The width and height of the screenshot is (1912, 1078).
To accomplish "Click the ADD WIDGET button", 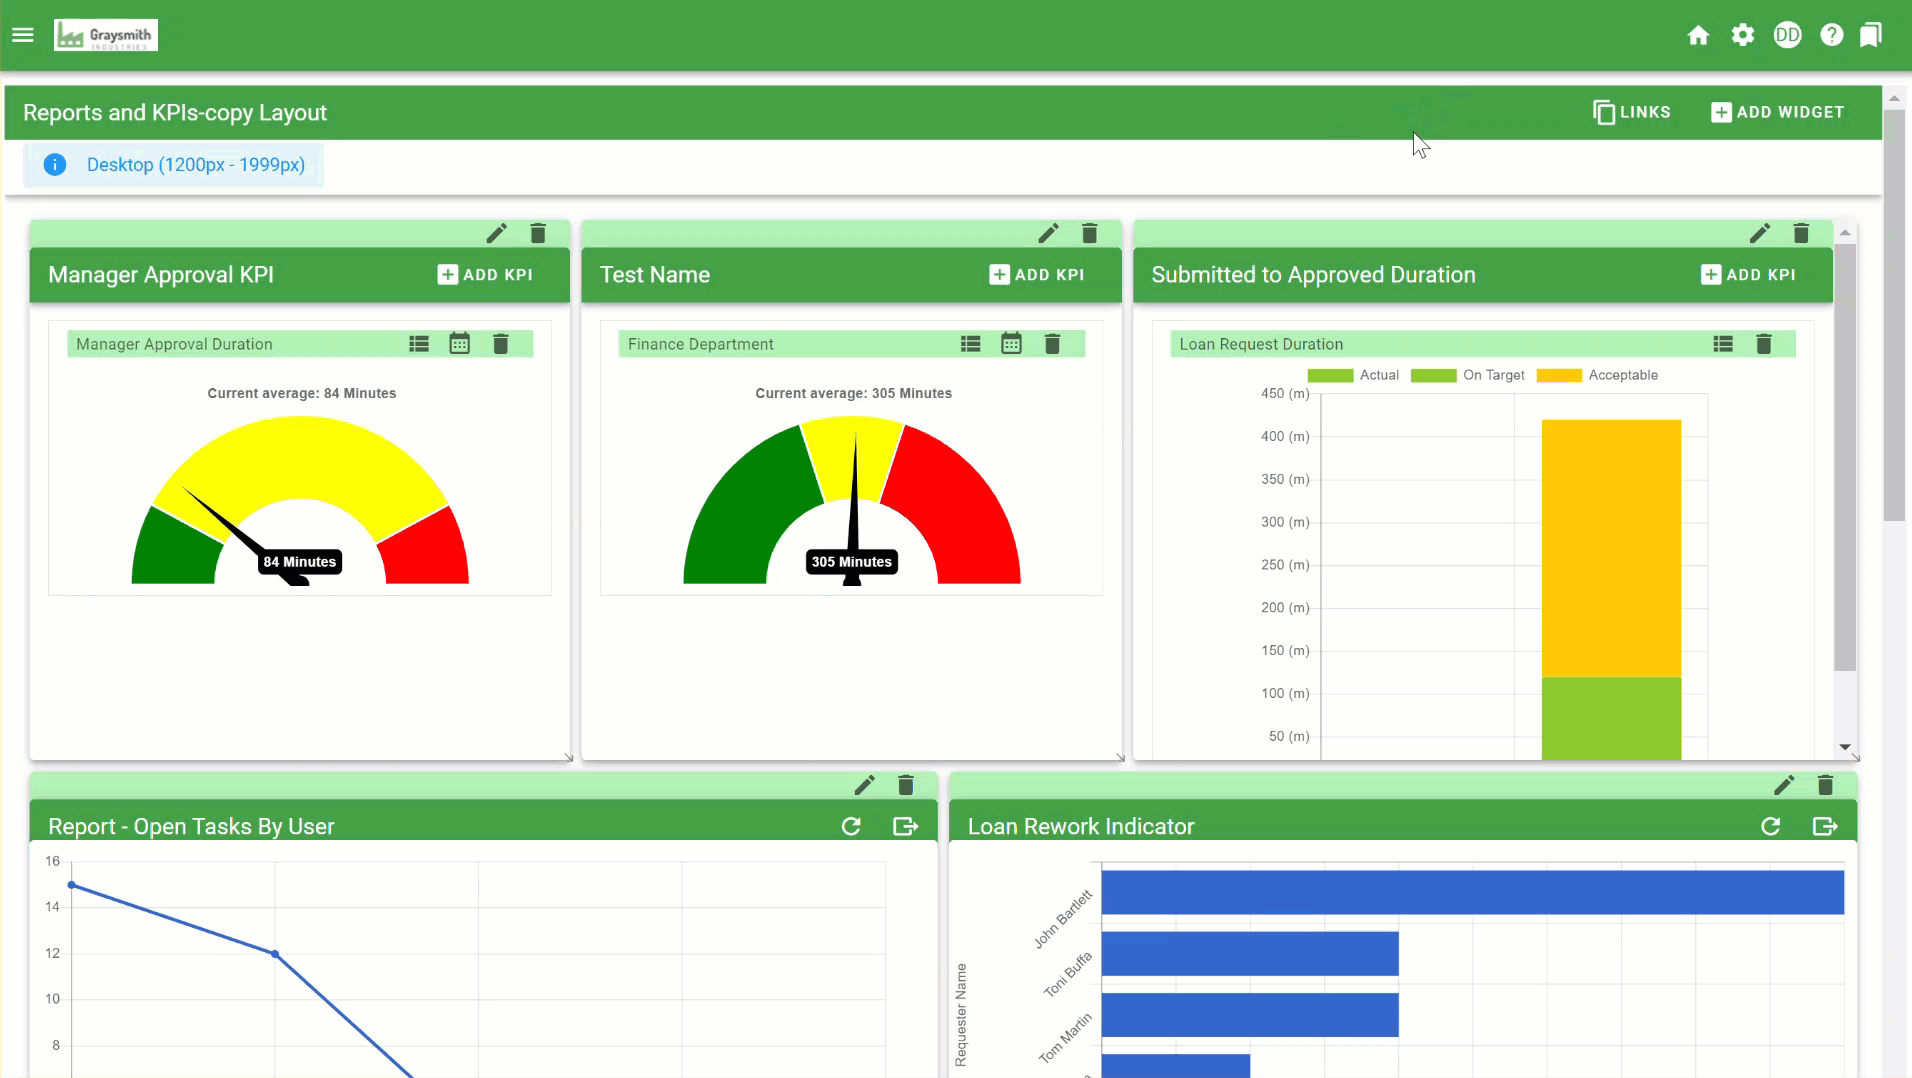I will coord(1778,112).
